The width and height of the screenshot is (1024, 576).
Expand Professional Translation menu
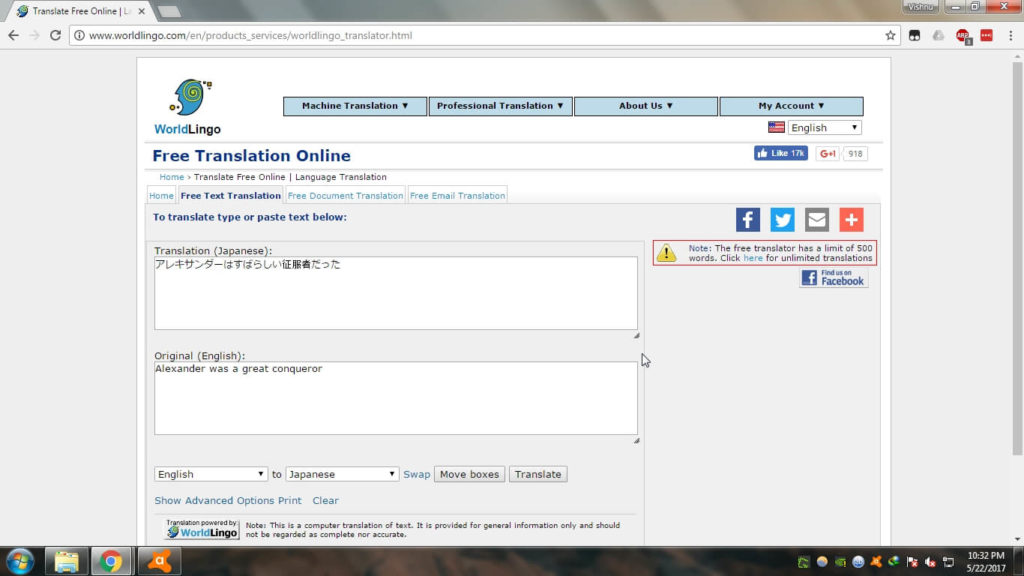click(x=500, y=106)
